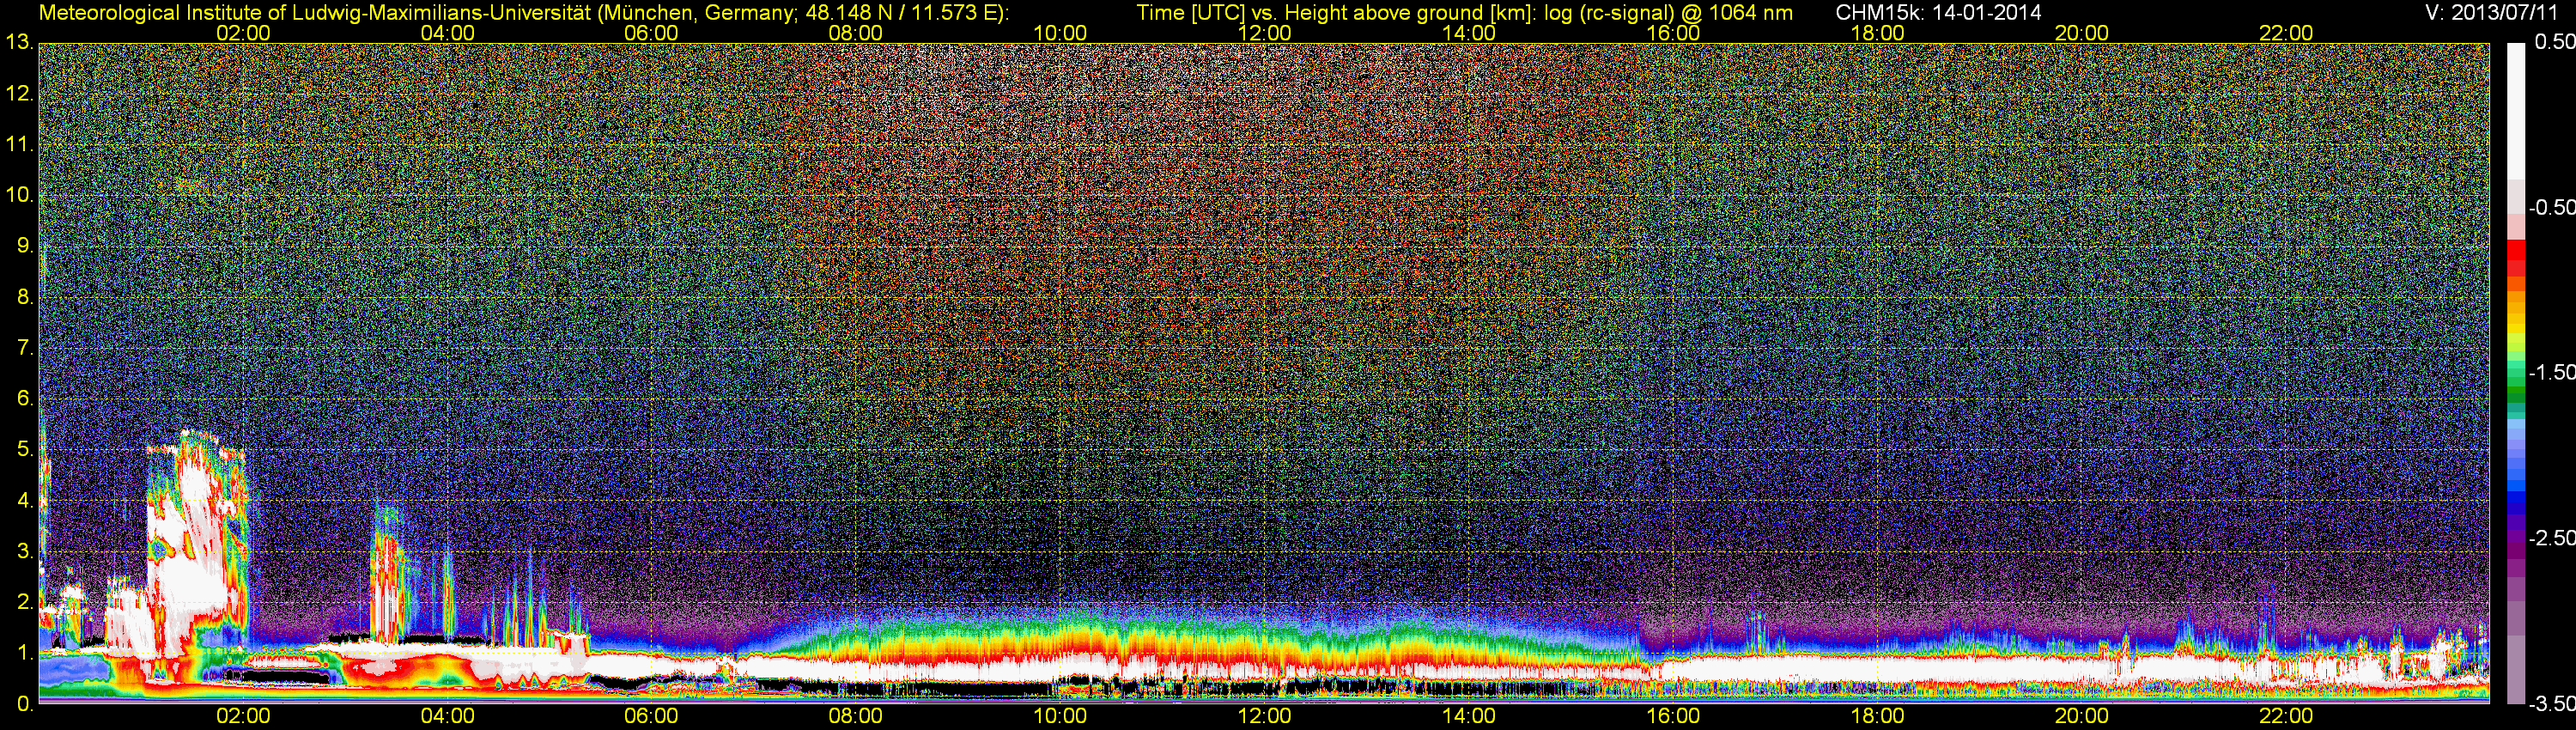Viewport: 2576px width, 730px height.
Task: Click the 12:00 label on the lower time axis
Action: coord(1264,716)
